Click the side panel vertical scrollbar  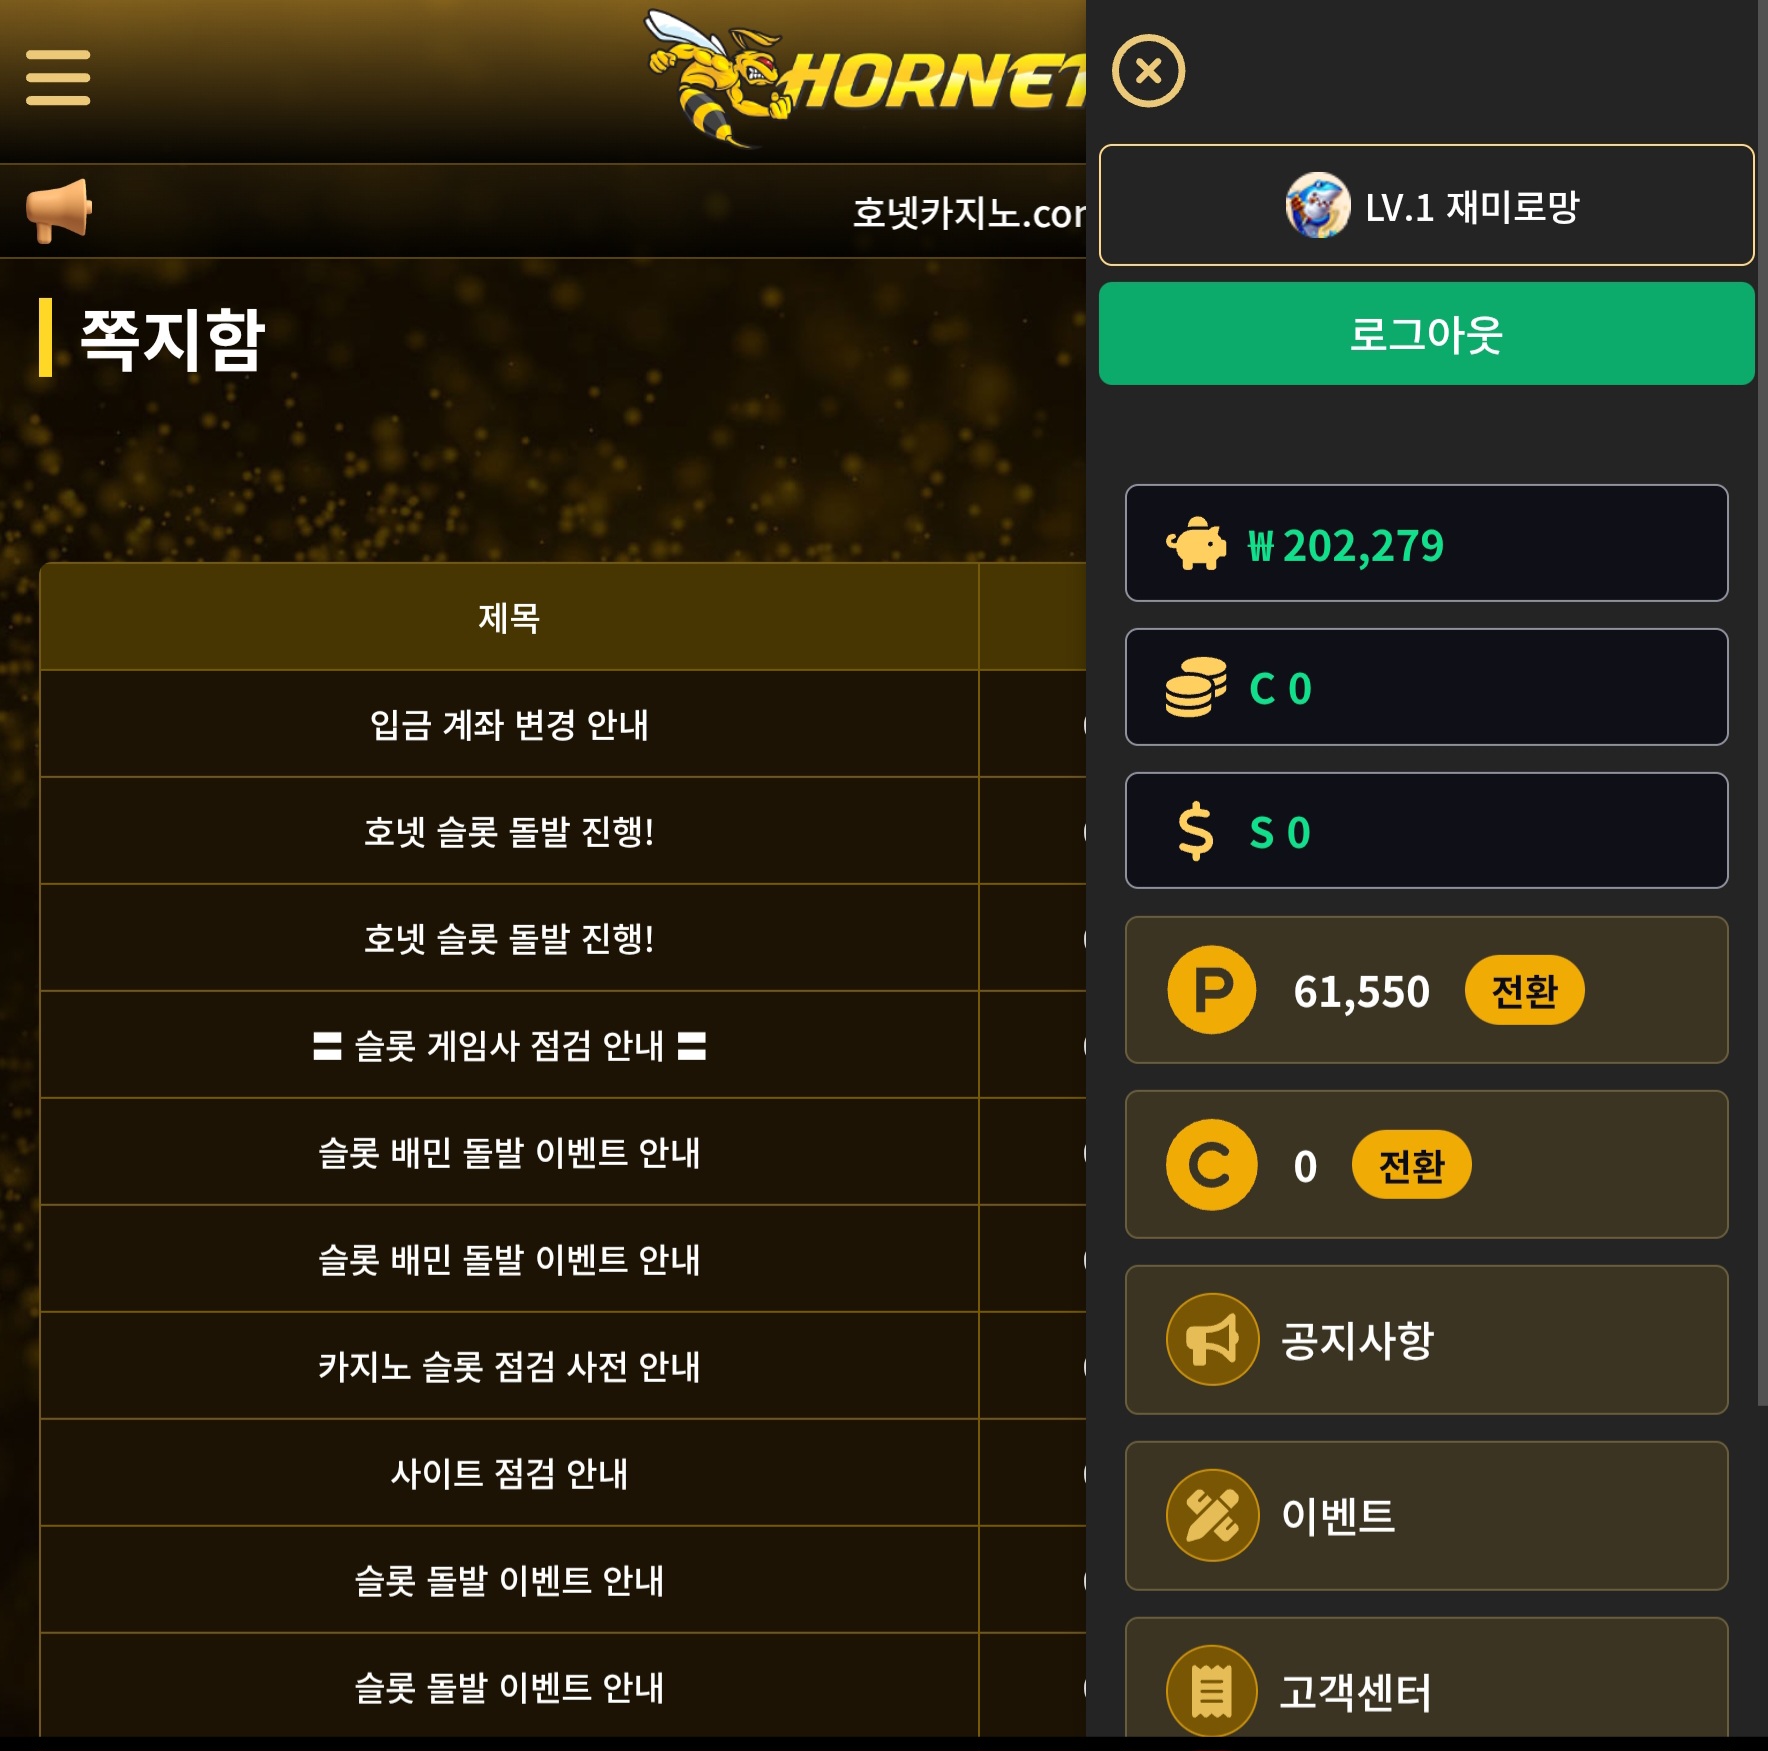pyautogui.click(x=1762, y=702)
